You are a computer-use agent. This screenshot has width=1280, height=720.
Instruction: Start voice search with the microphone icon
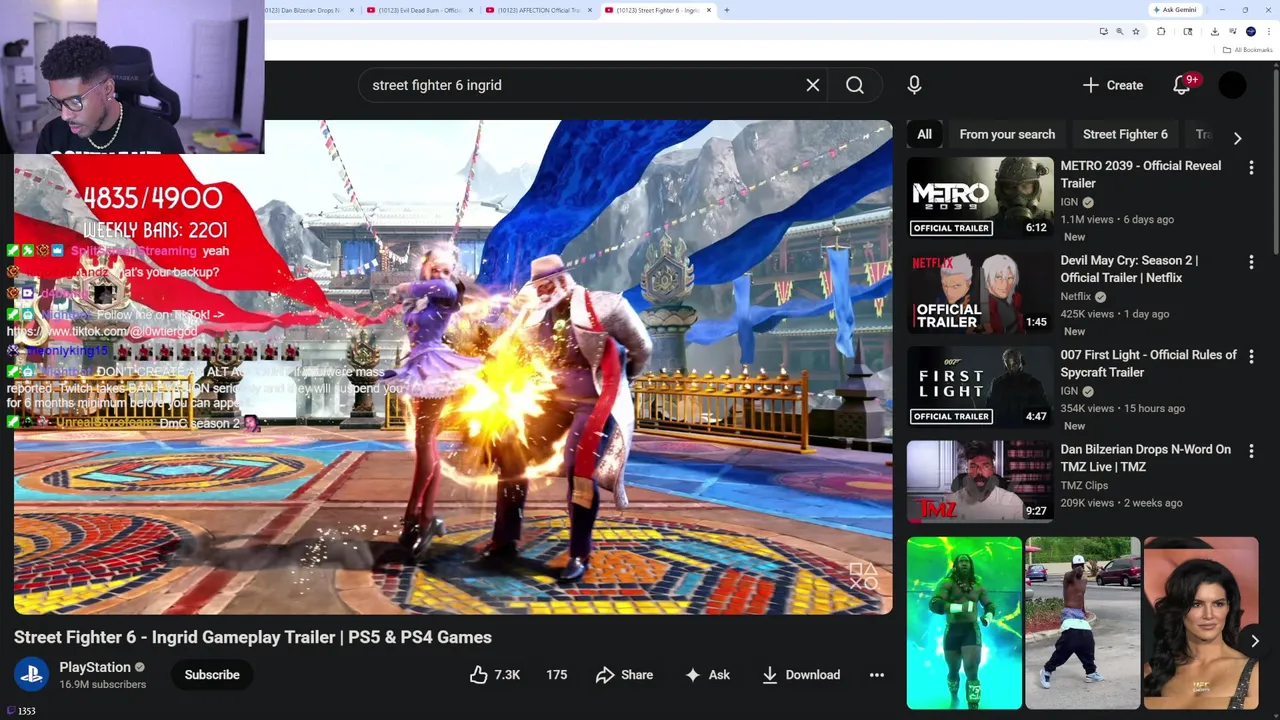pyautogui.click(x=914, y=85)
